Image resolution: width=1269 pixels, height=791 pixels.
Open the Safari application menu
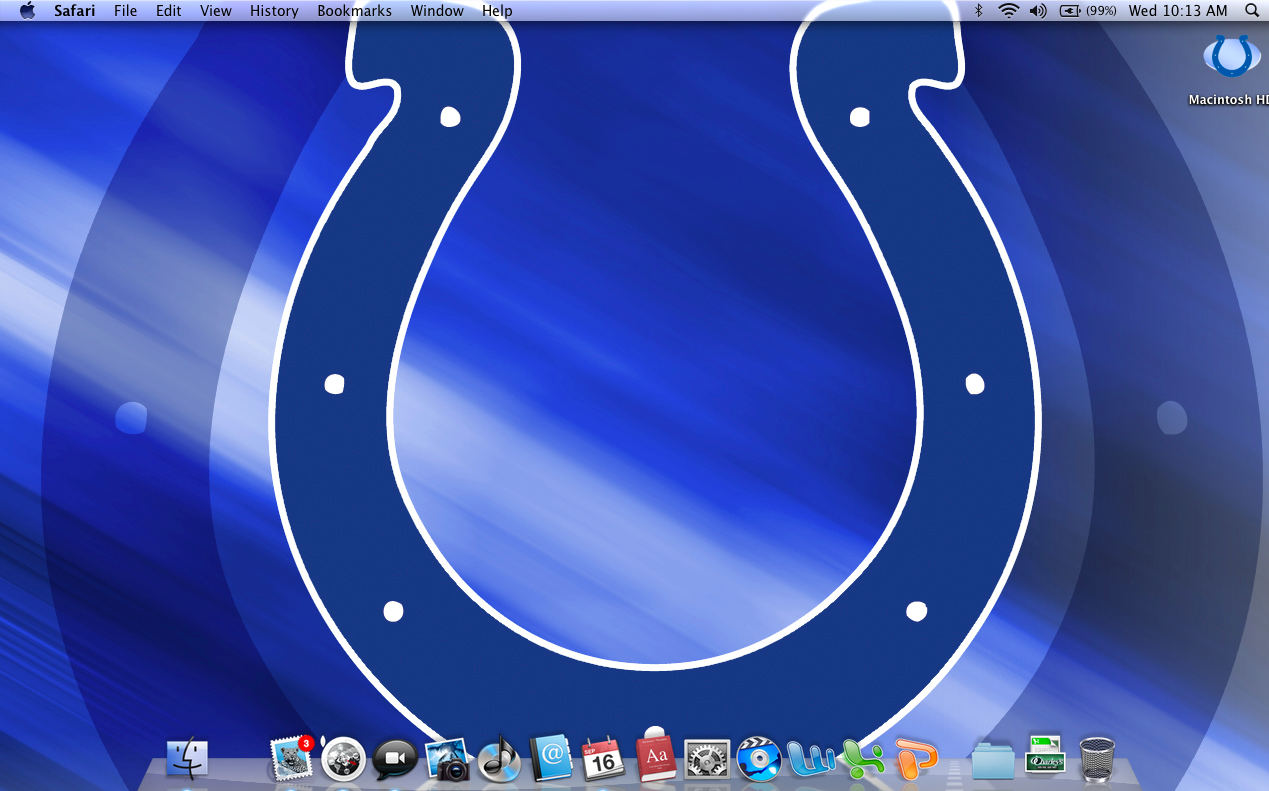(x=75, y=11)
